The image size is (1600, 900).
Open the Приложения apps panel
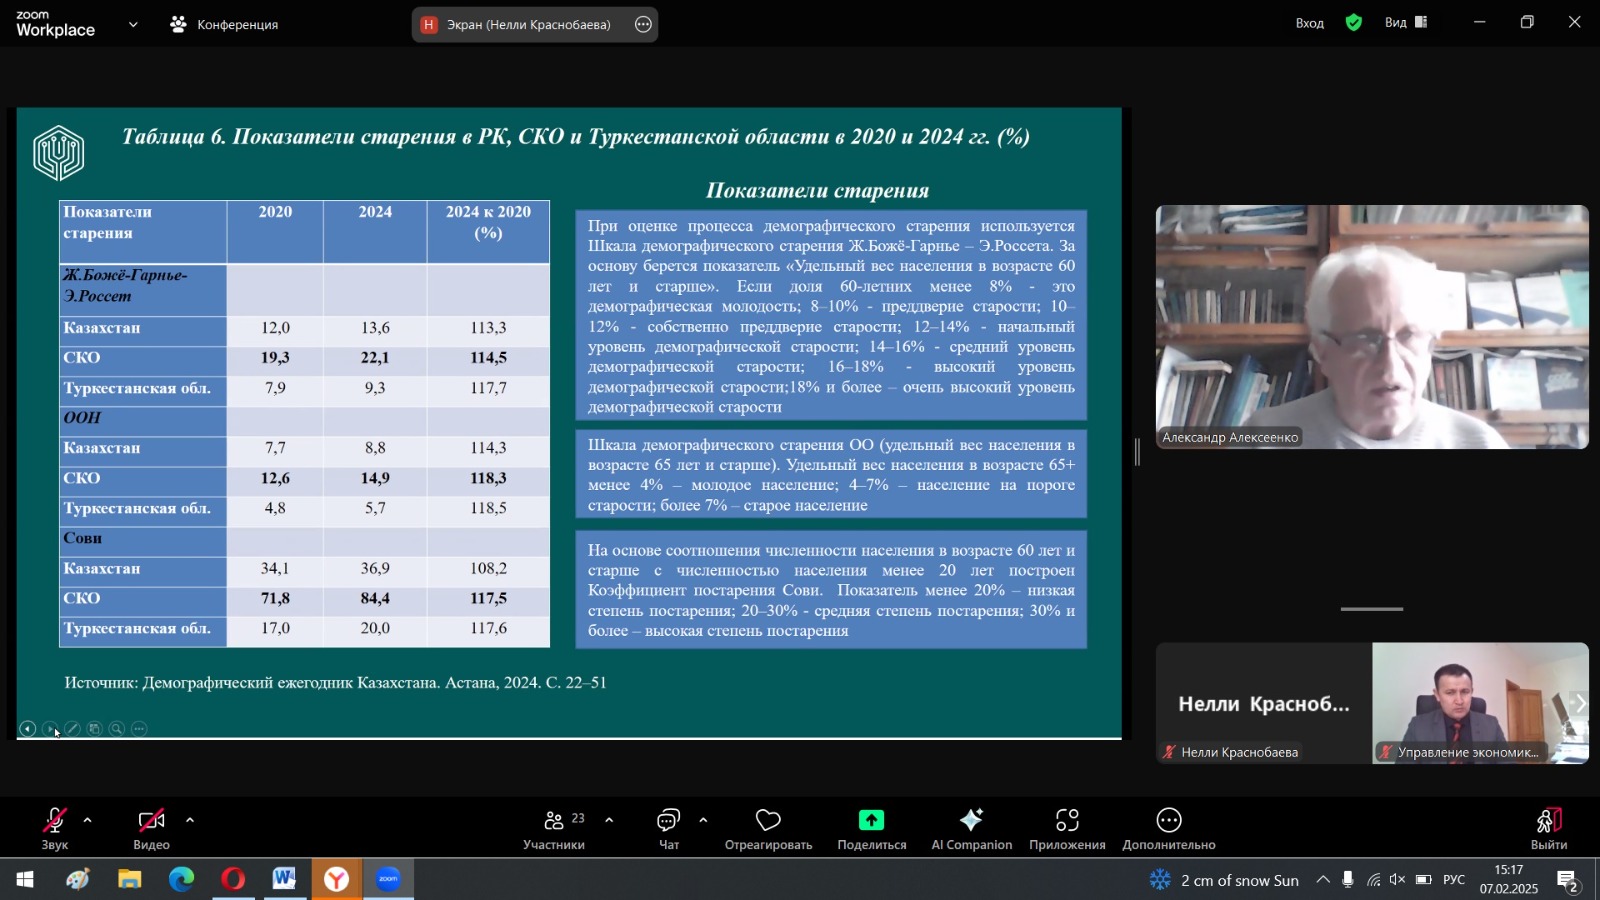[1067, 828]
